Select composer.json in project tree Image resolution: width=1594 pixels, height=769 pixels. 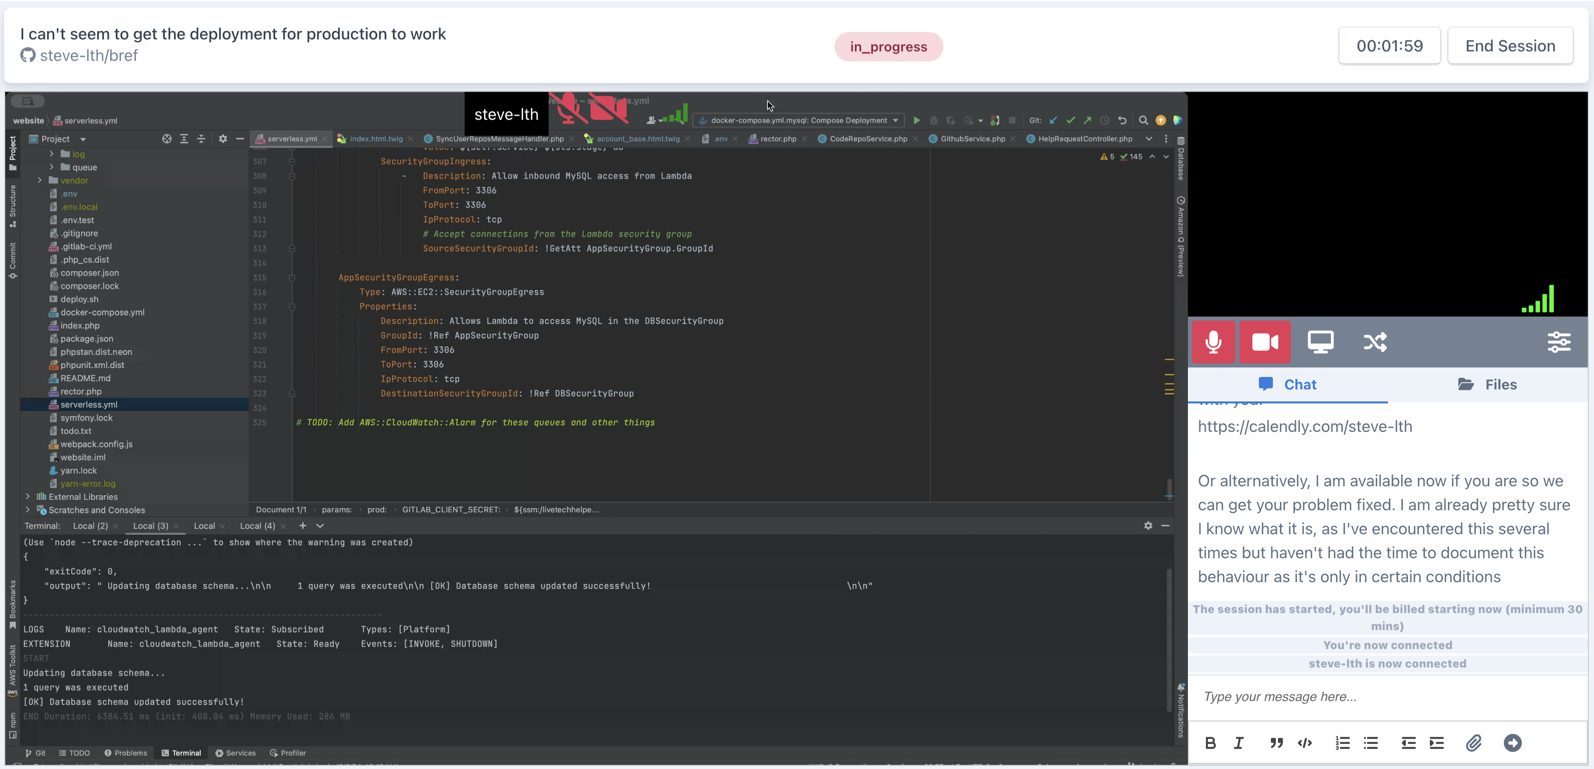89,272
